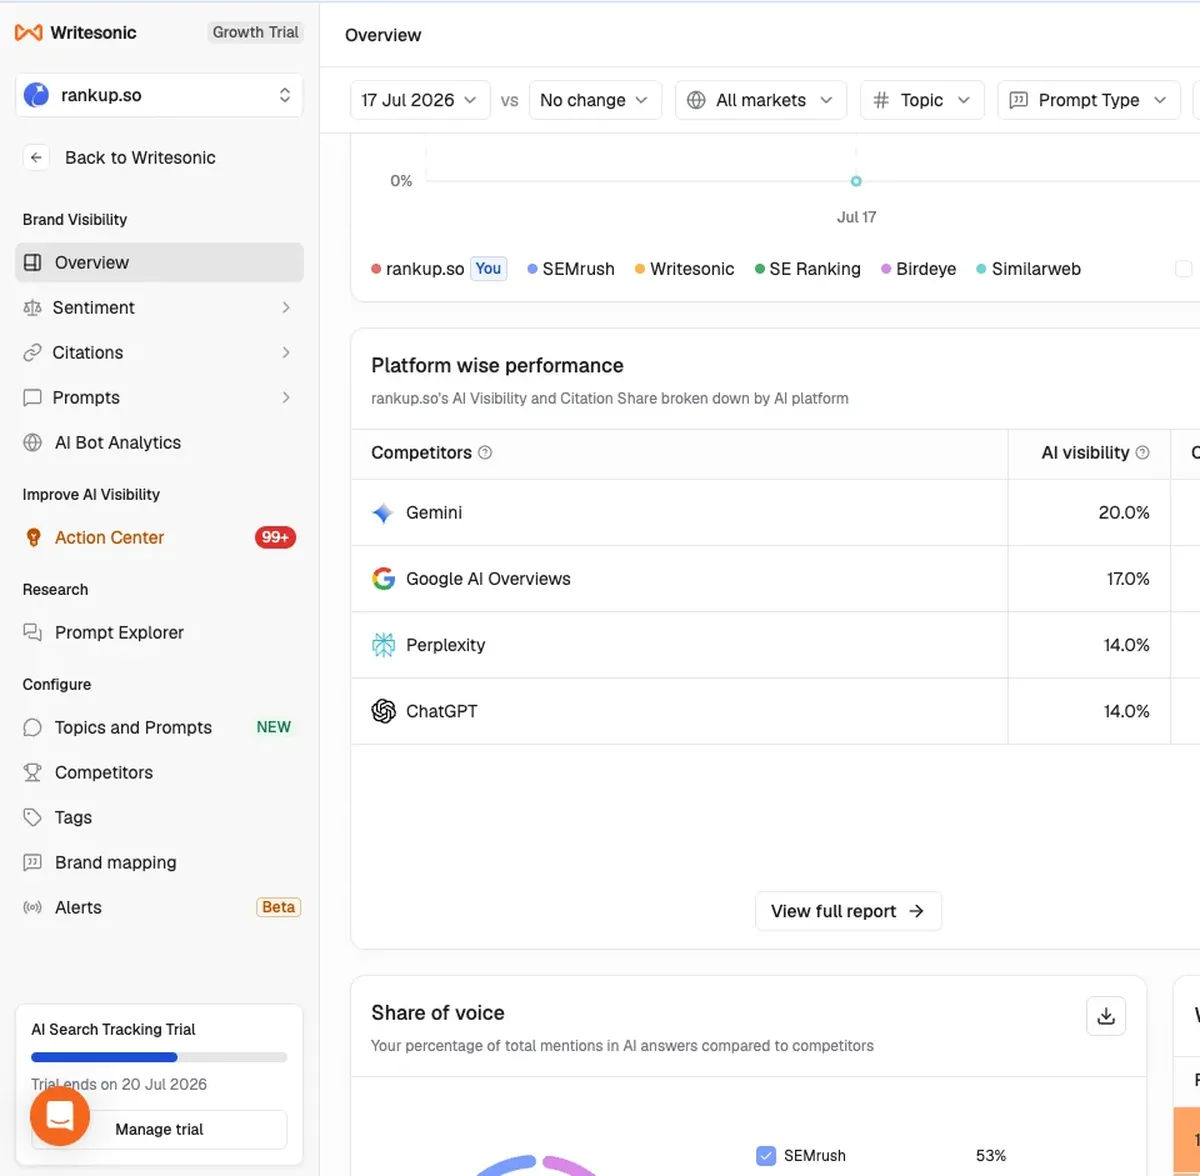Open the rankup.so workspace switcher
Screen dimensions: 1200x1176
(159, 95)
